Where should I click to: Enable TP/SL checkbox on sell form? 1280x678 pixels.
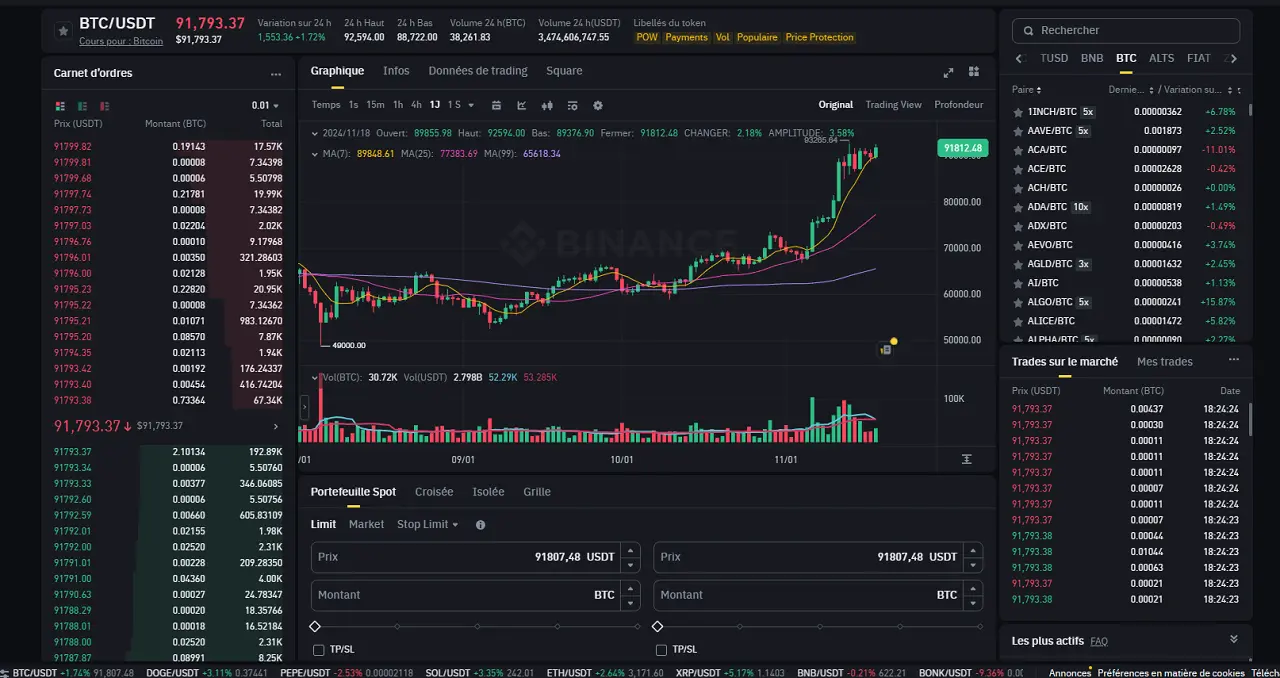(x=661, y=650)
